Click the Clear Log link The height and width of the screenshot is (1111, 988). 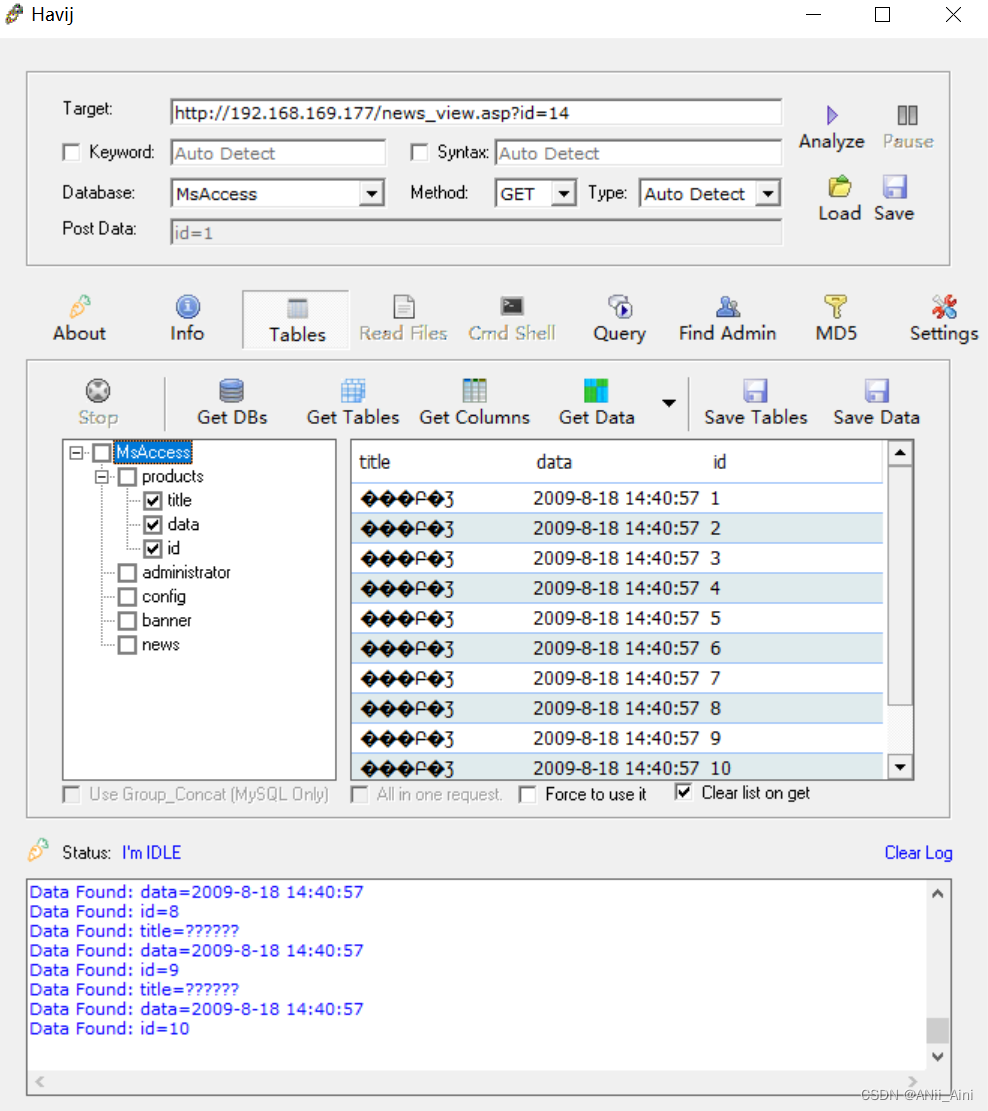click(918, 852)
